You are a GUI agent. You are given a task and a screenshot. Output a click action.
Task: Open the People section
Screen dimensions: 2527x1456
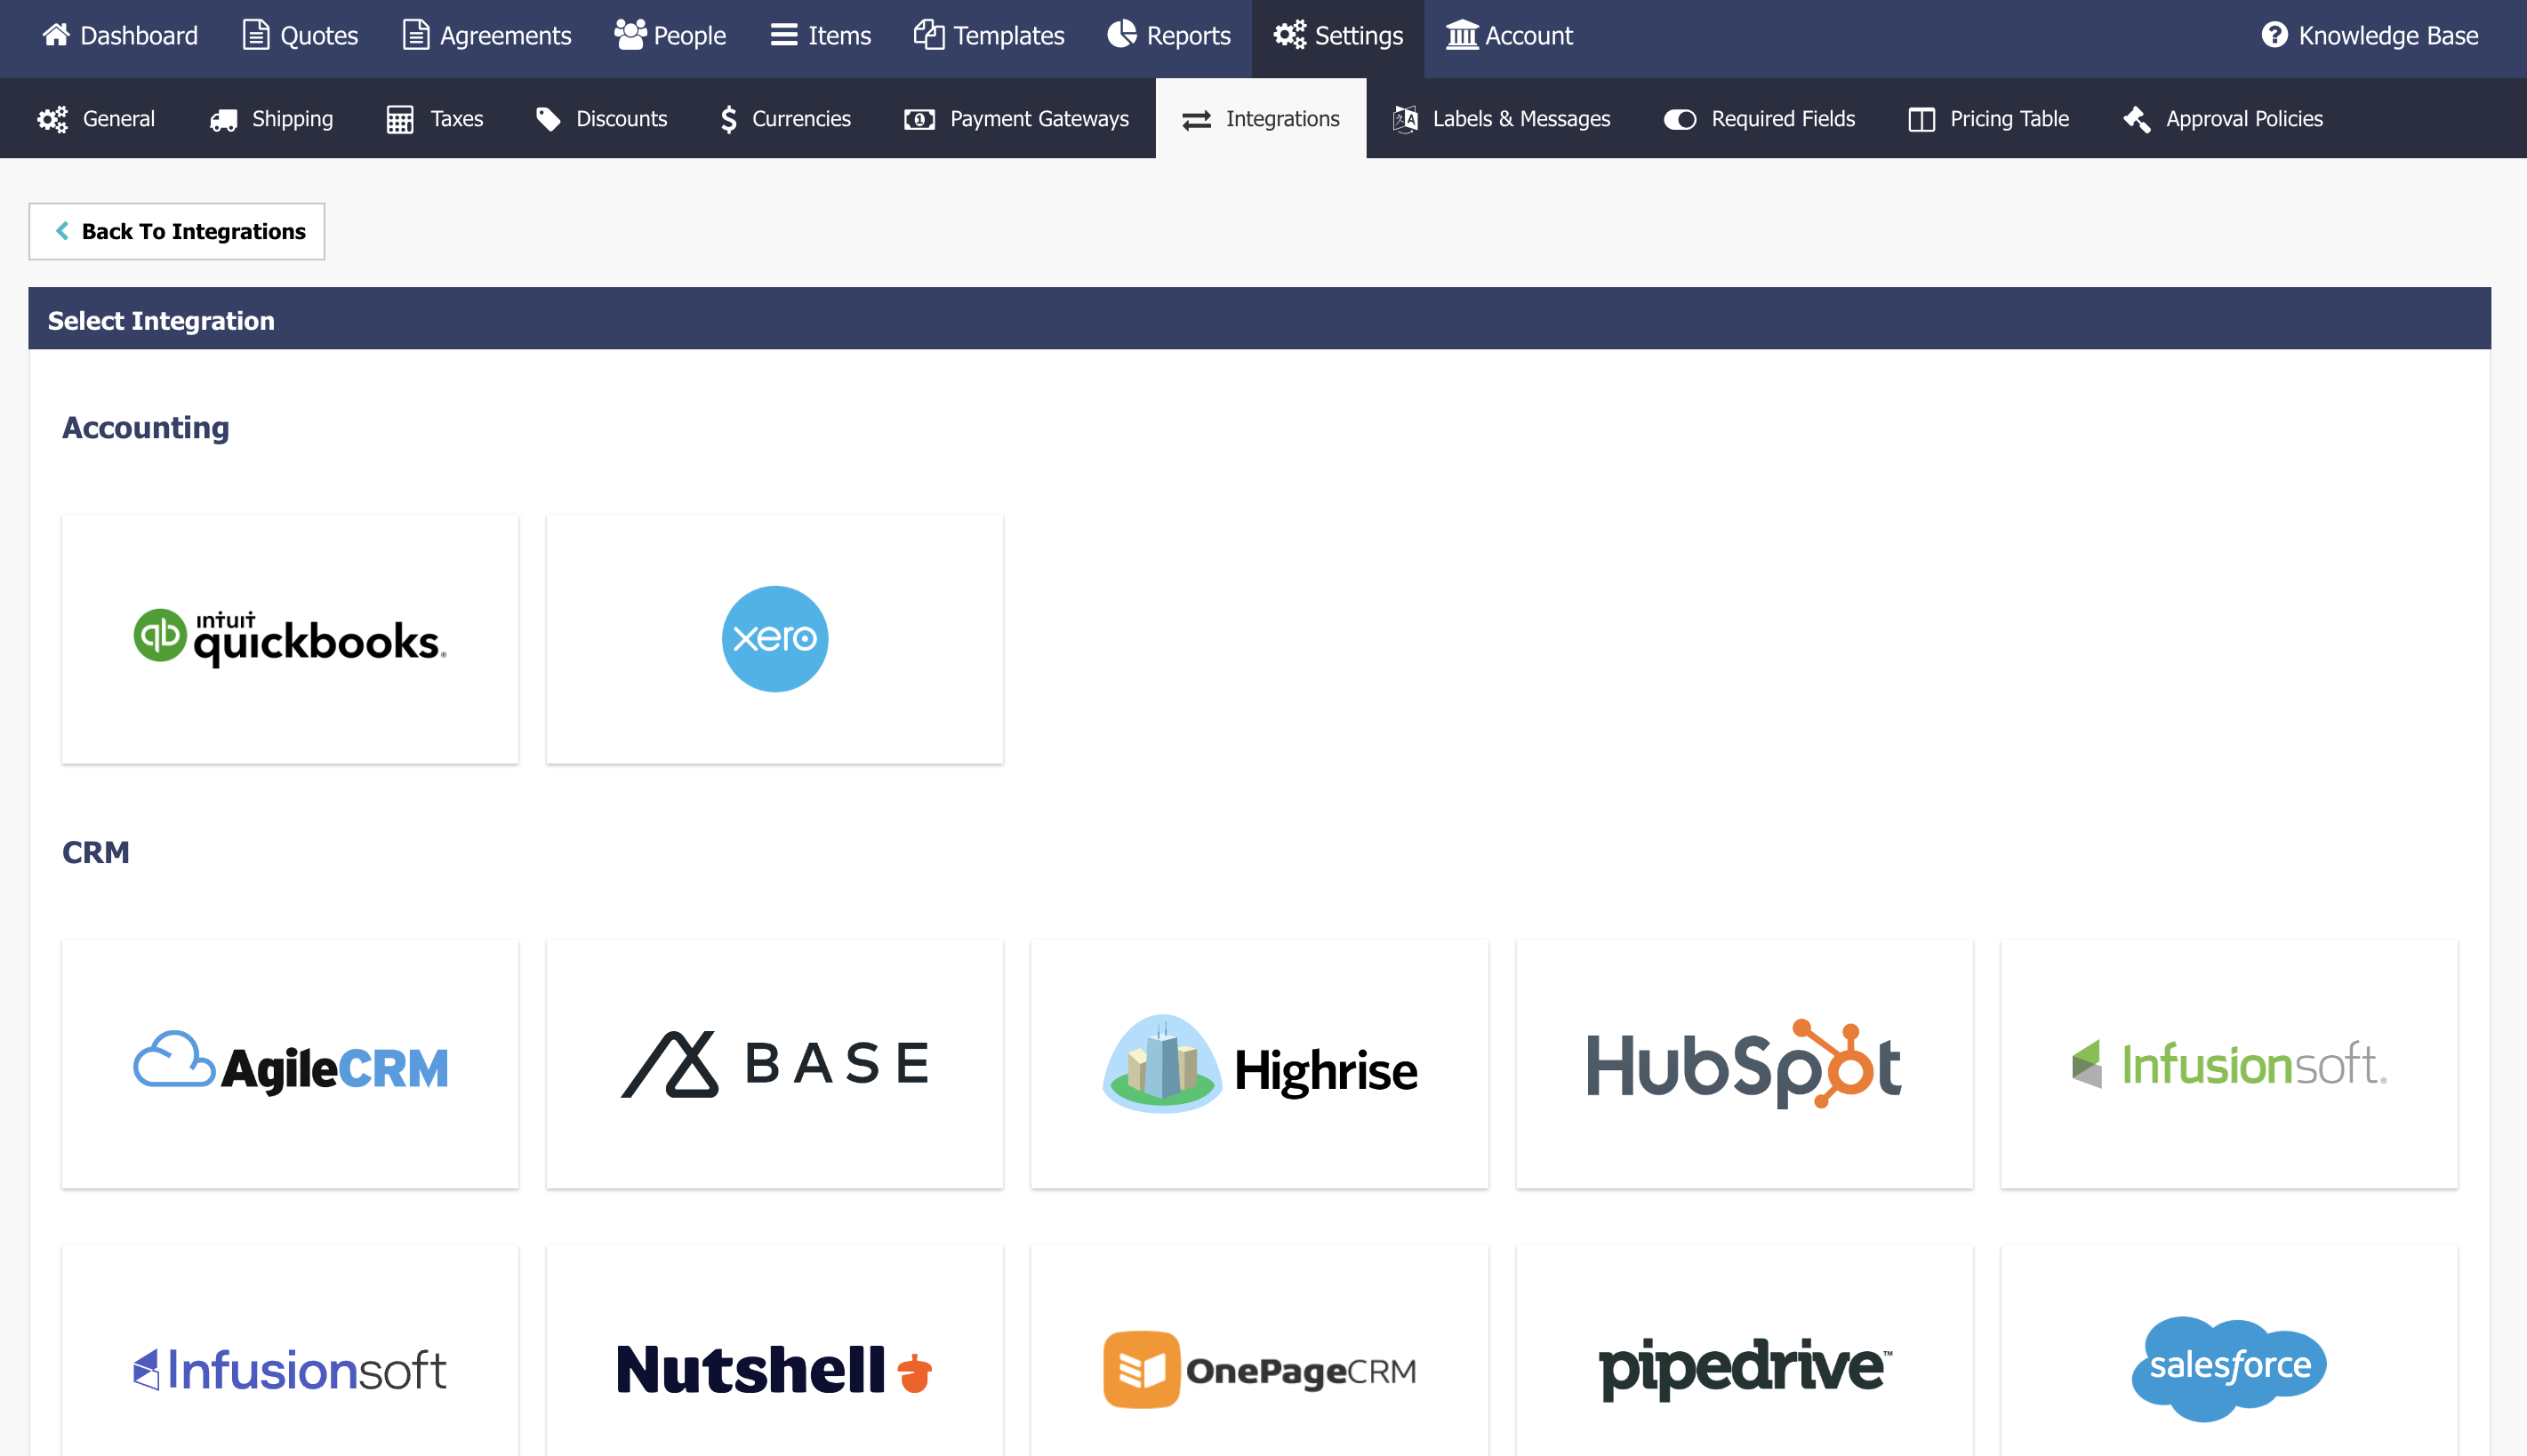670,36
